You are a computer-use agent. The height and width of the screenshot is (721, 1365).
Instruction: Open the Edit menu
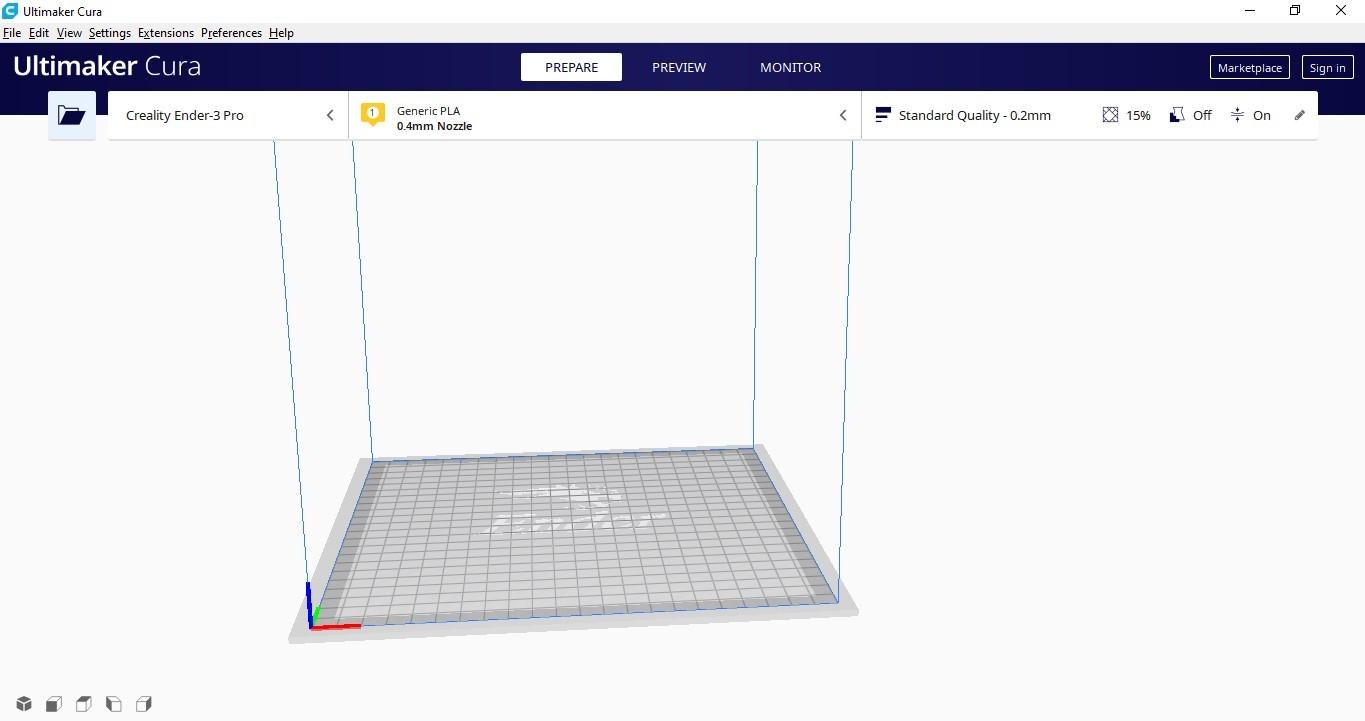pyautogui.click(x=39, y=33)
